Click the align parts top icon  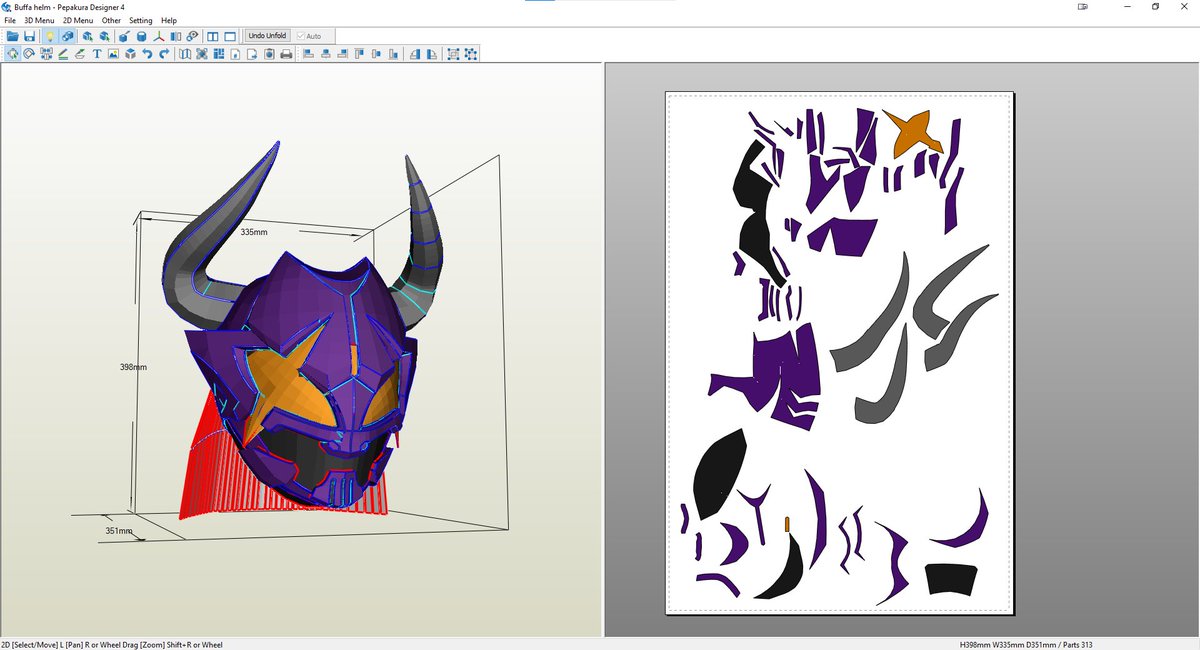click(x=359, y=53)
